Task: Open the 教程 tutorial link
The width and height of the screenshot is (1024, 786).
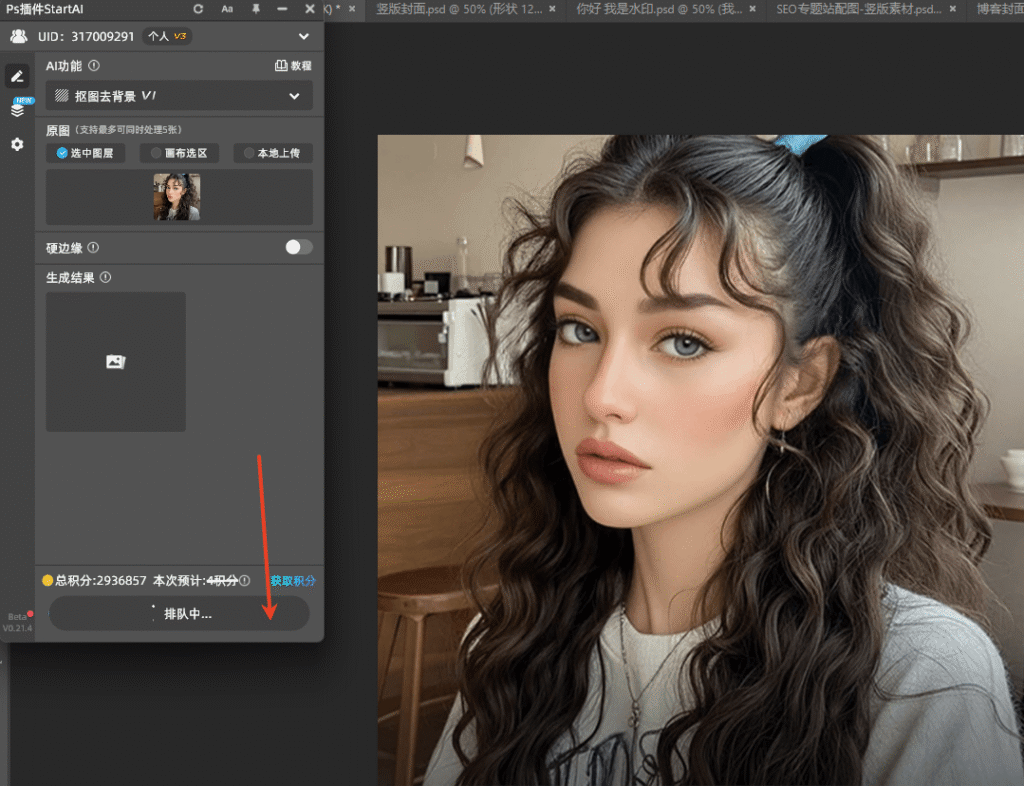Action: [x=293, y=66]
